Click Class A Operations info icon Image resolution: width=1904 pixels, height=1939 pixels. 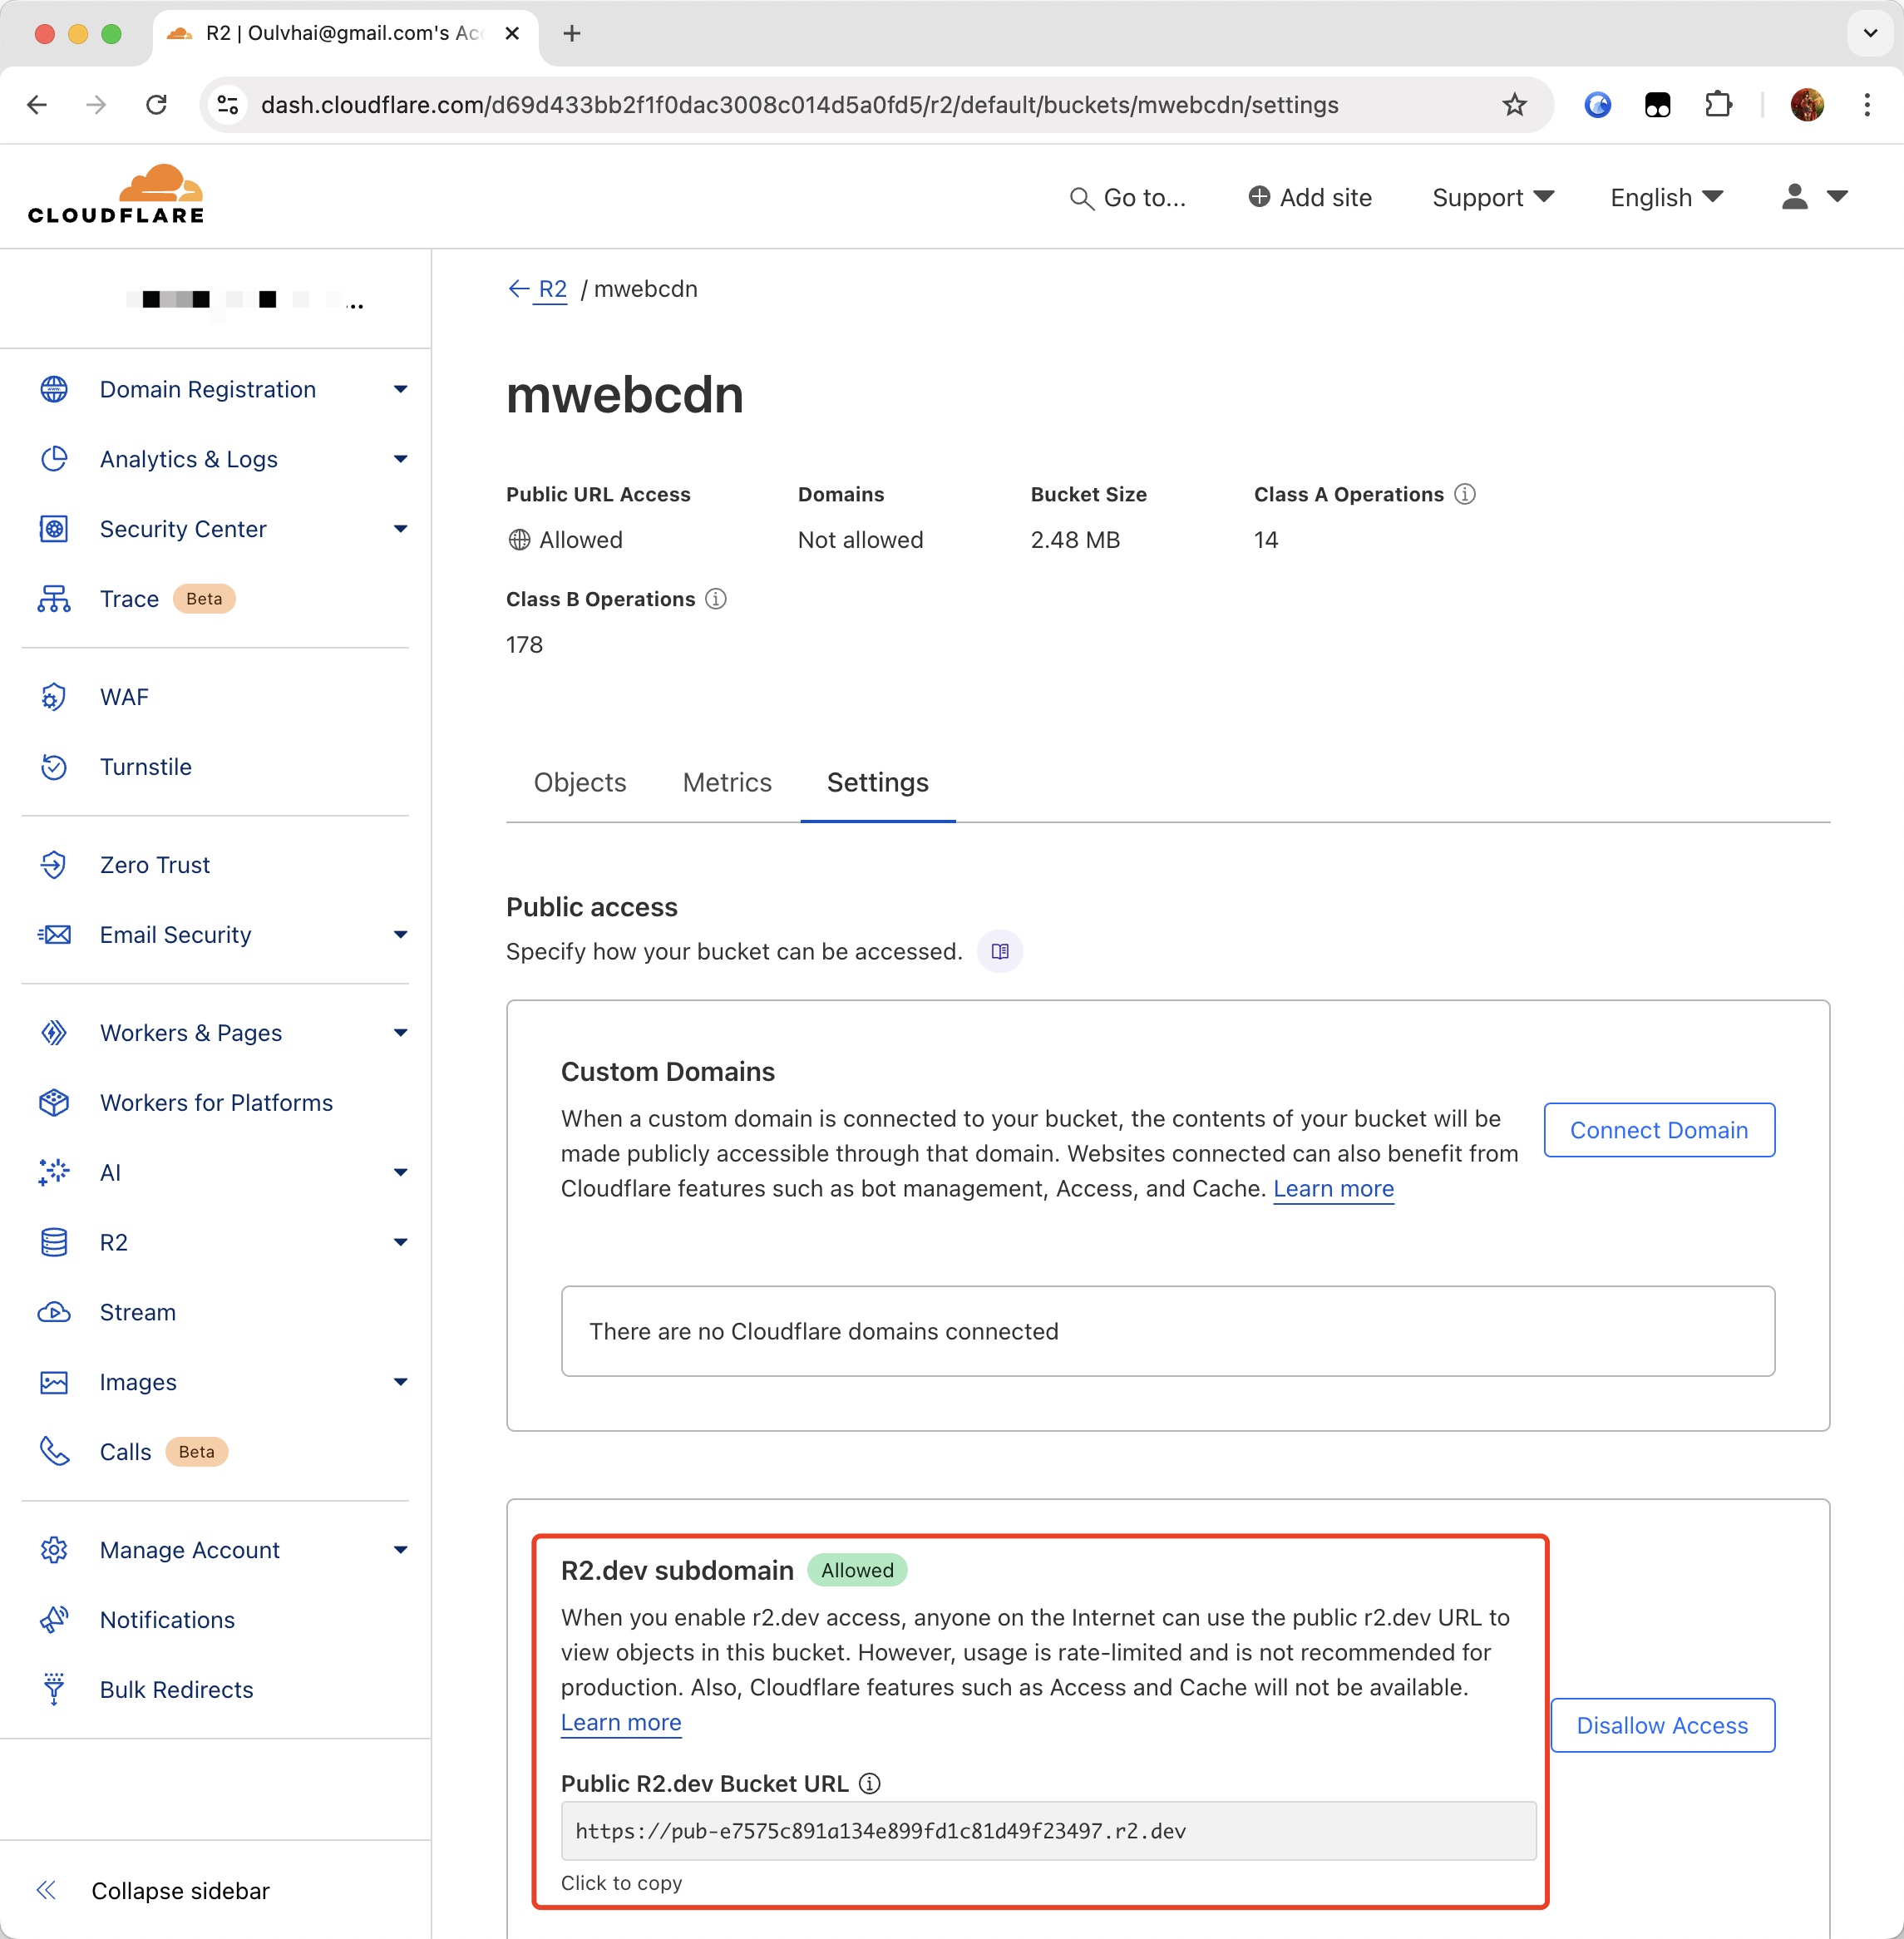1464,494
